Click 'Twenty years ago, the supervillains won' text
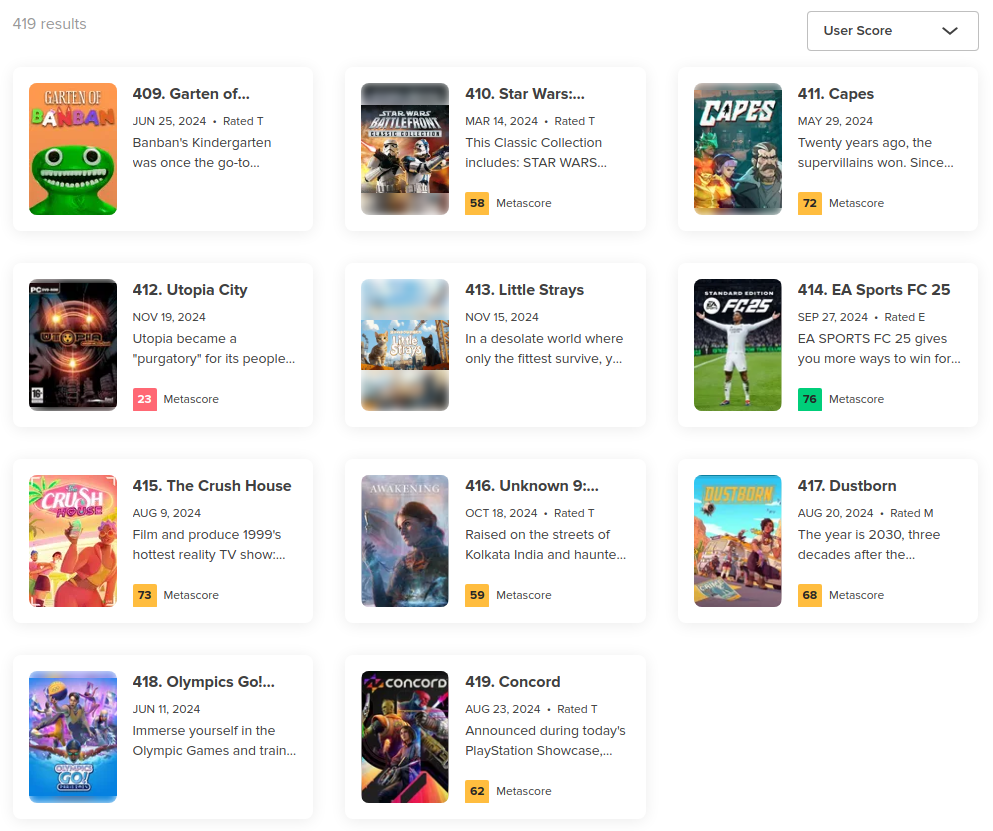Screen dimensions: 993x831 [x=875, y=153]
